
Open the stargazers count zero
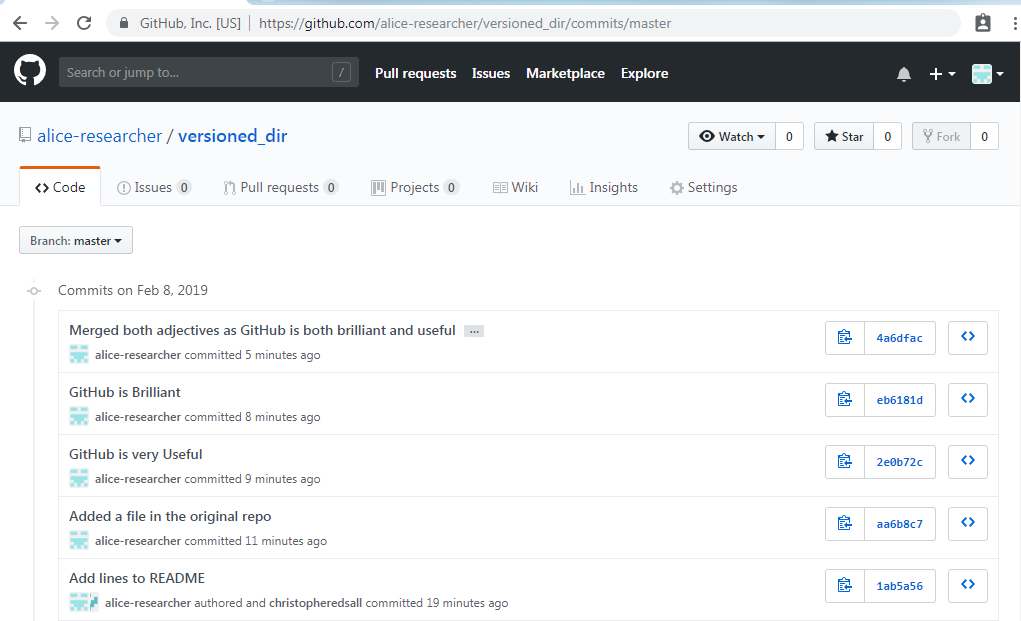[888, 136]
